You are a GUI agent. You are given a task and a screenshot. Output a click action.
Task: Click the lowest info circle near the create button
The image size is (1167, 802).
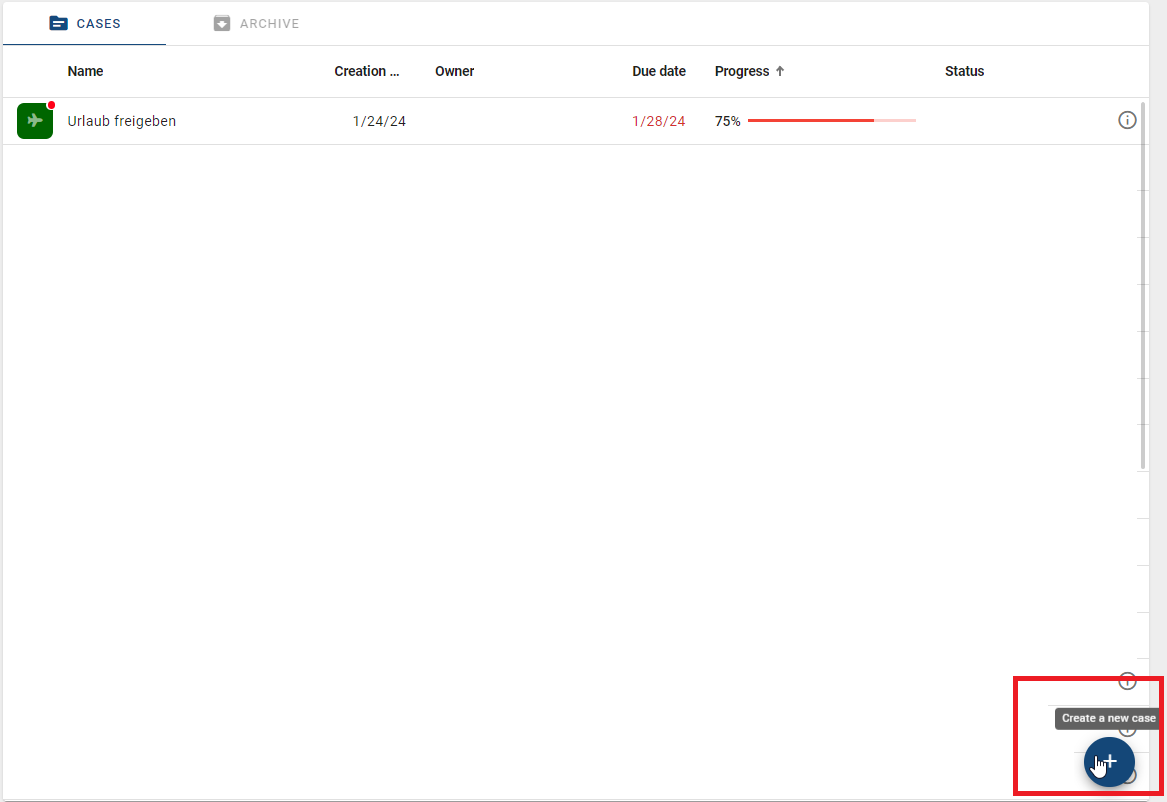click(x=1127, y=775)
